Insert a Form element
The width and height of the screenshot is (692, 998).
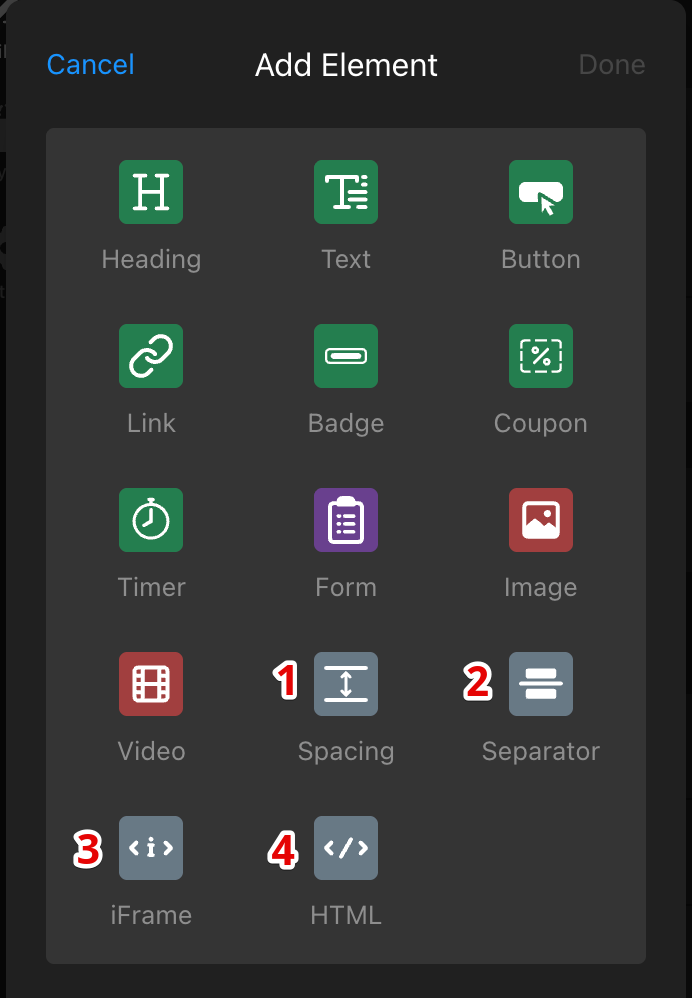point(346,520)
